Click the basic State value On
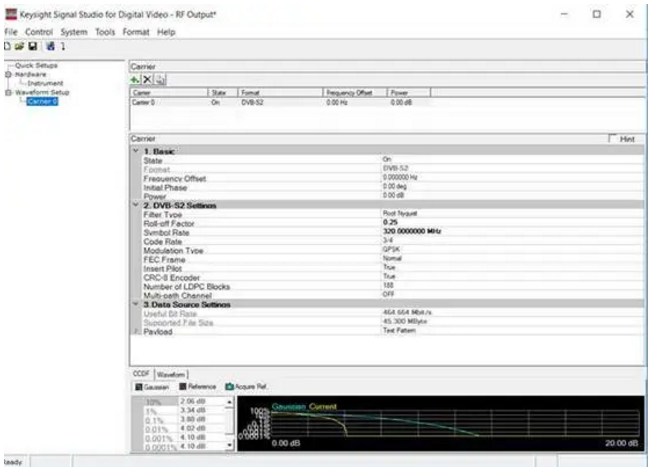 pyautogui.click(x=512, y=159)
